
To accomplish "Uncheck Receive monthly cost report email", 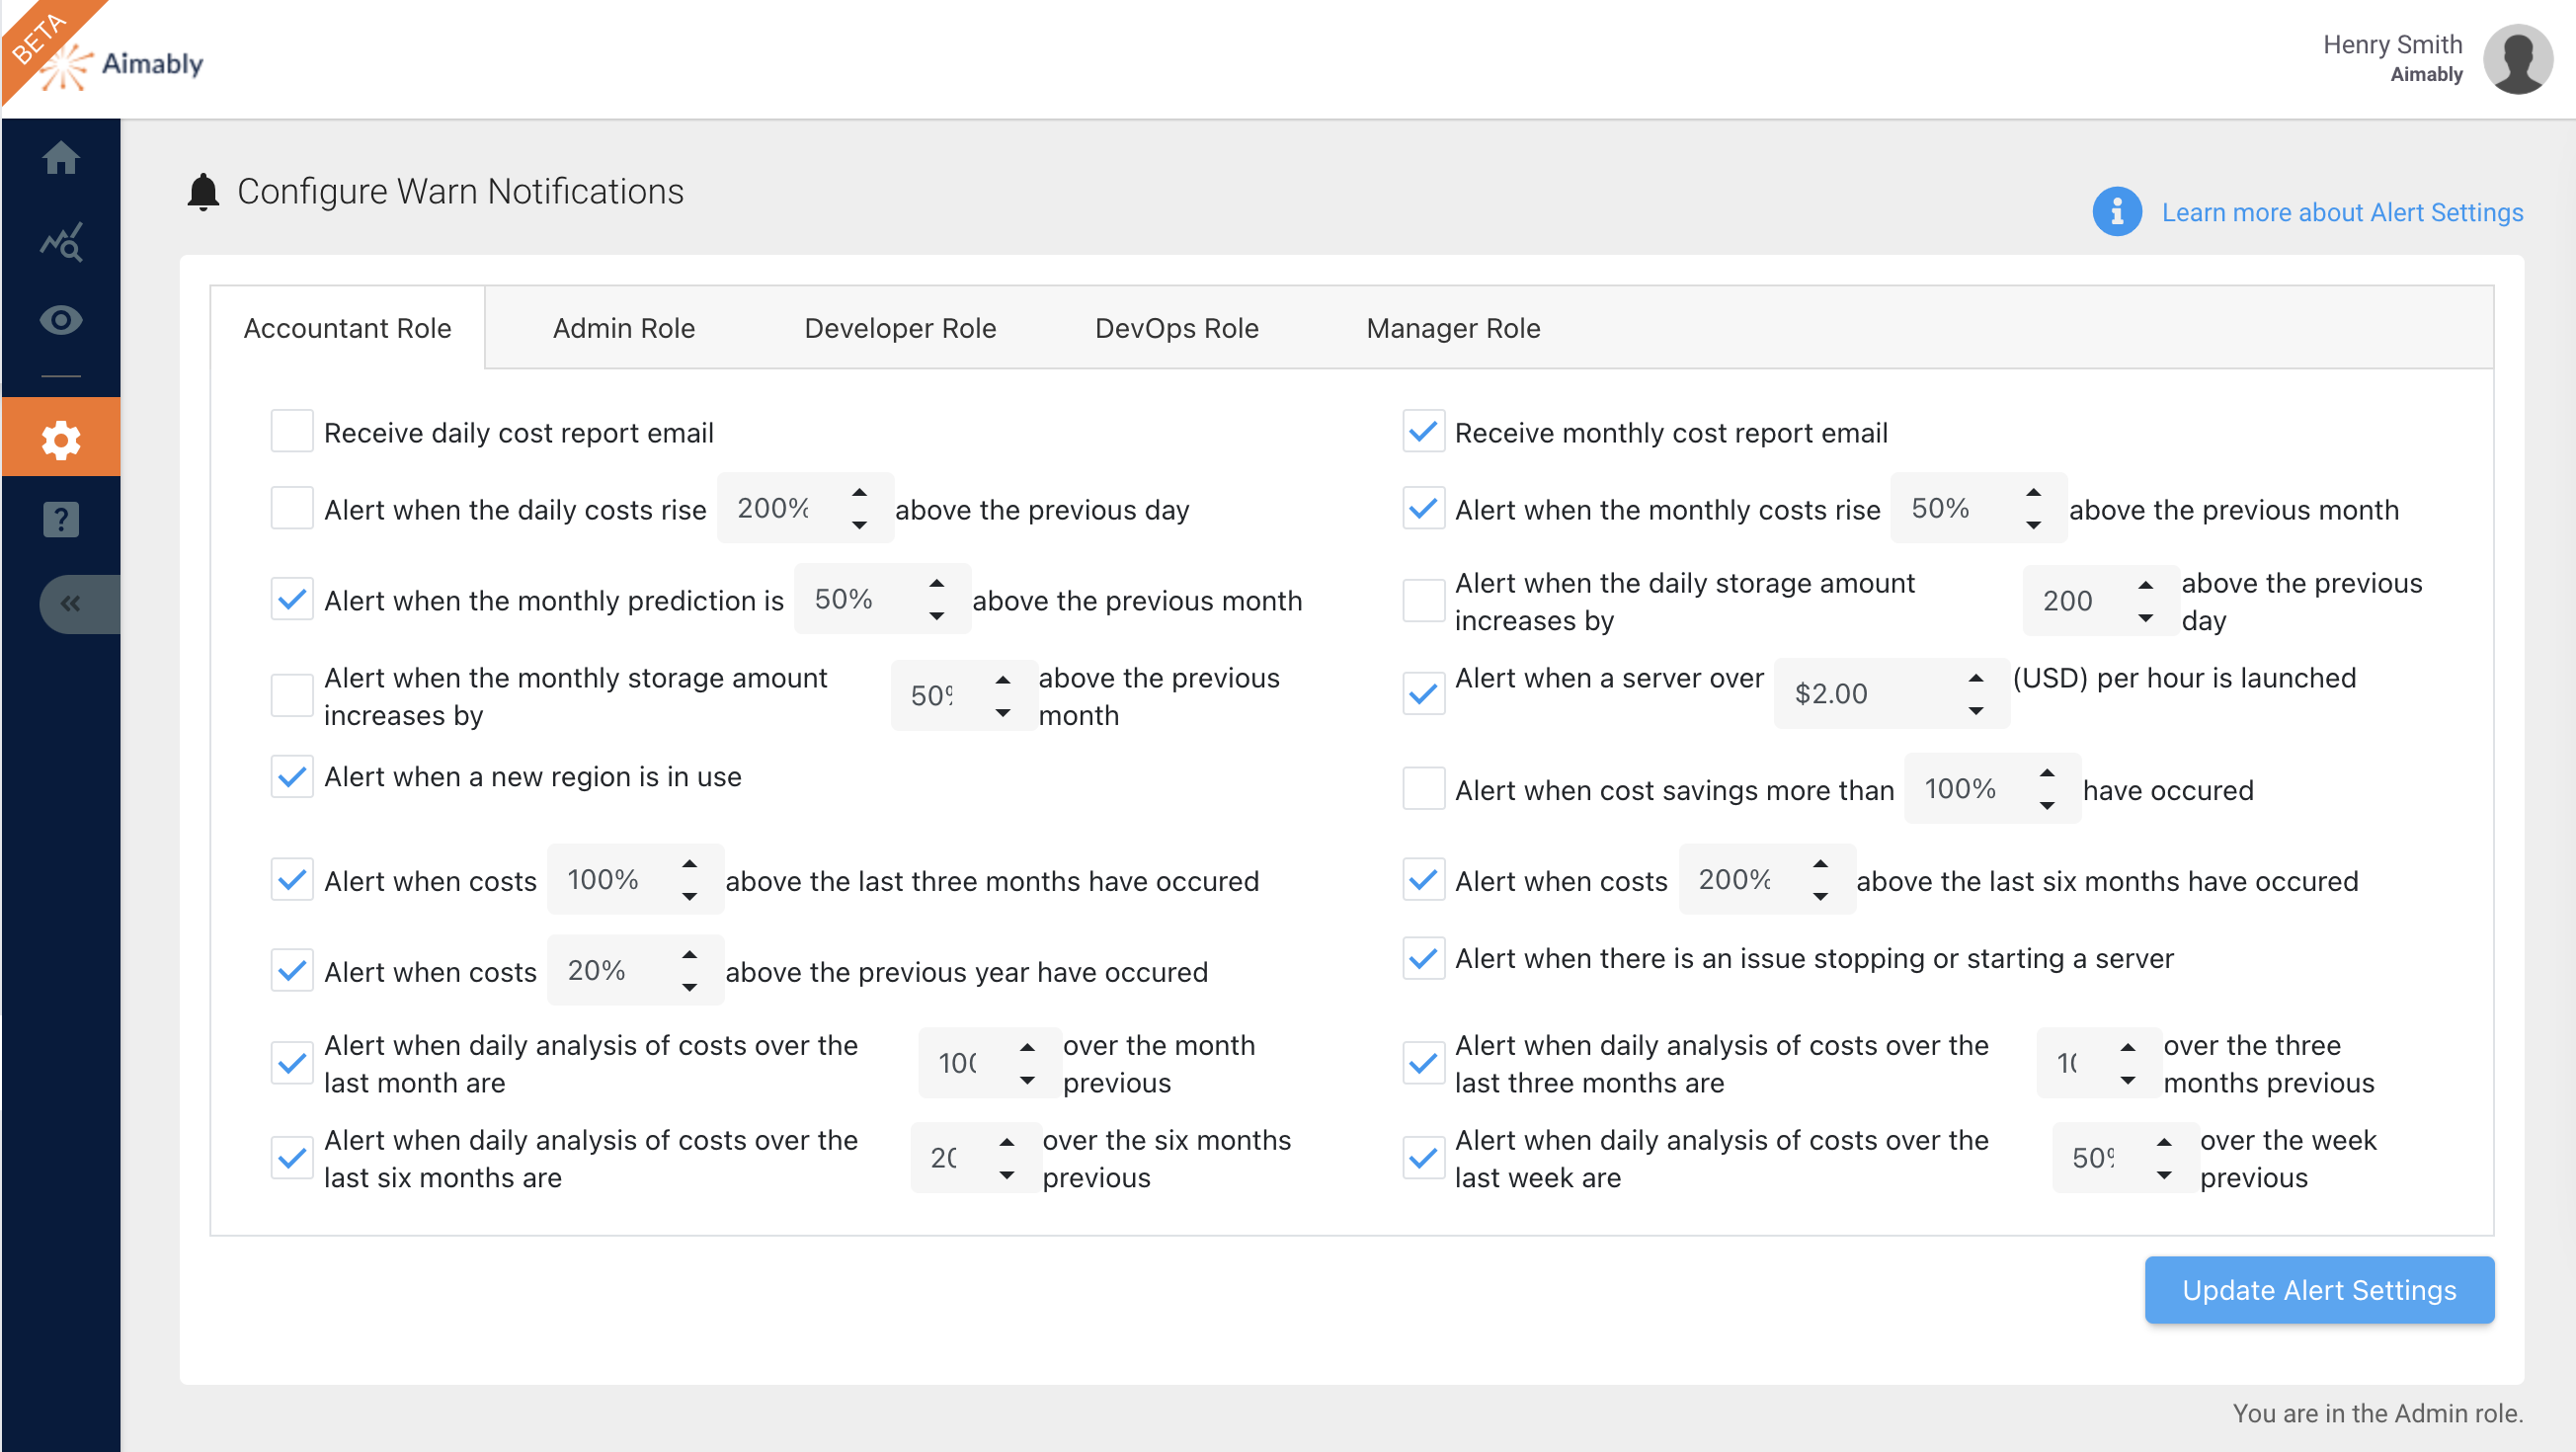I will click(1423, 431).
